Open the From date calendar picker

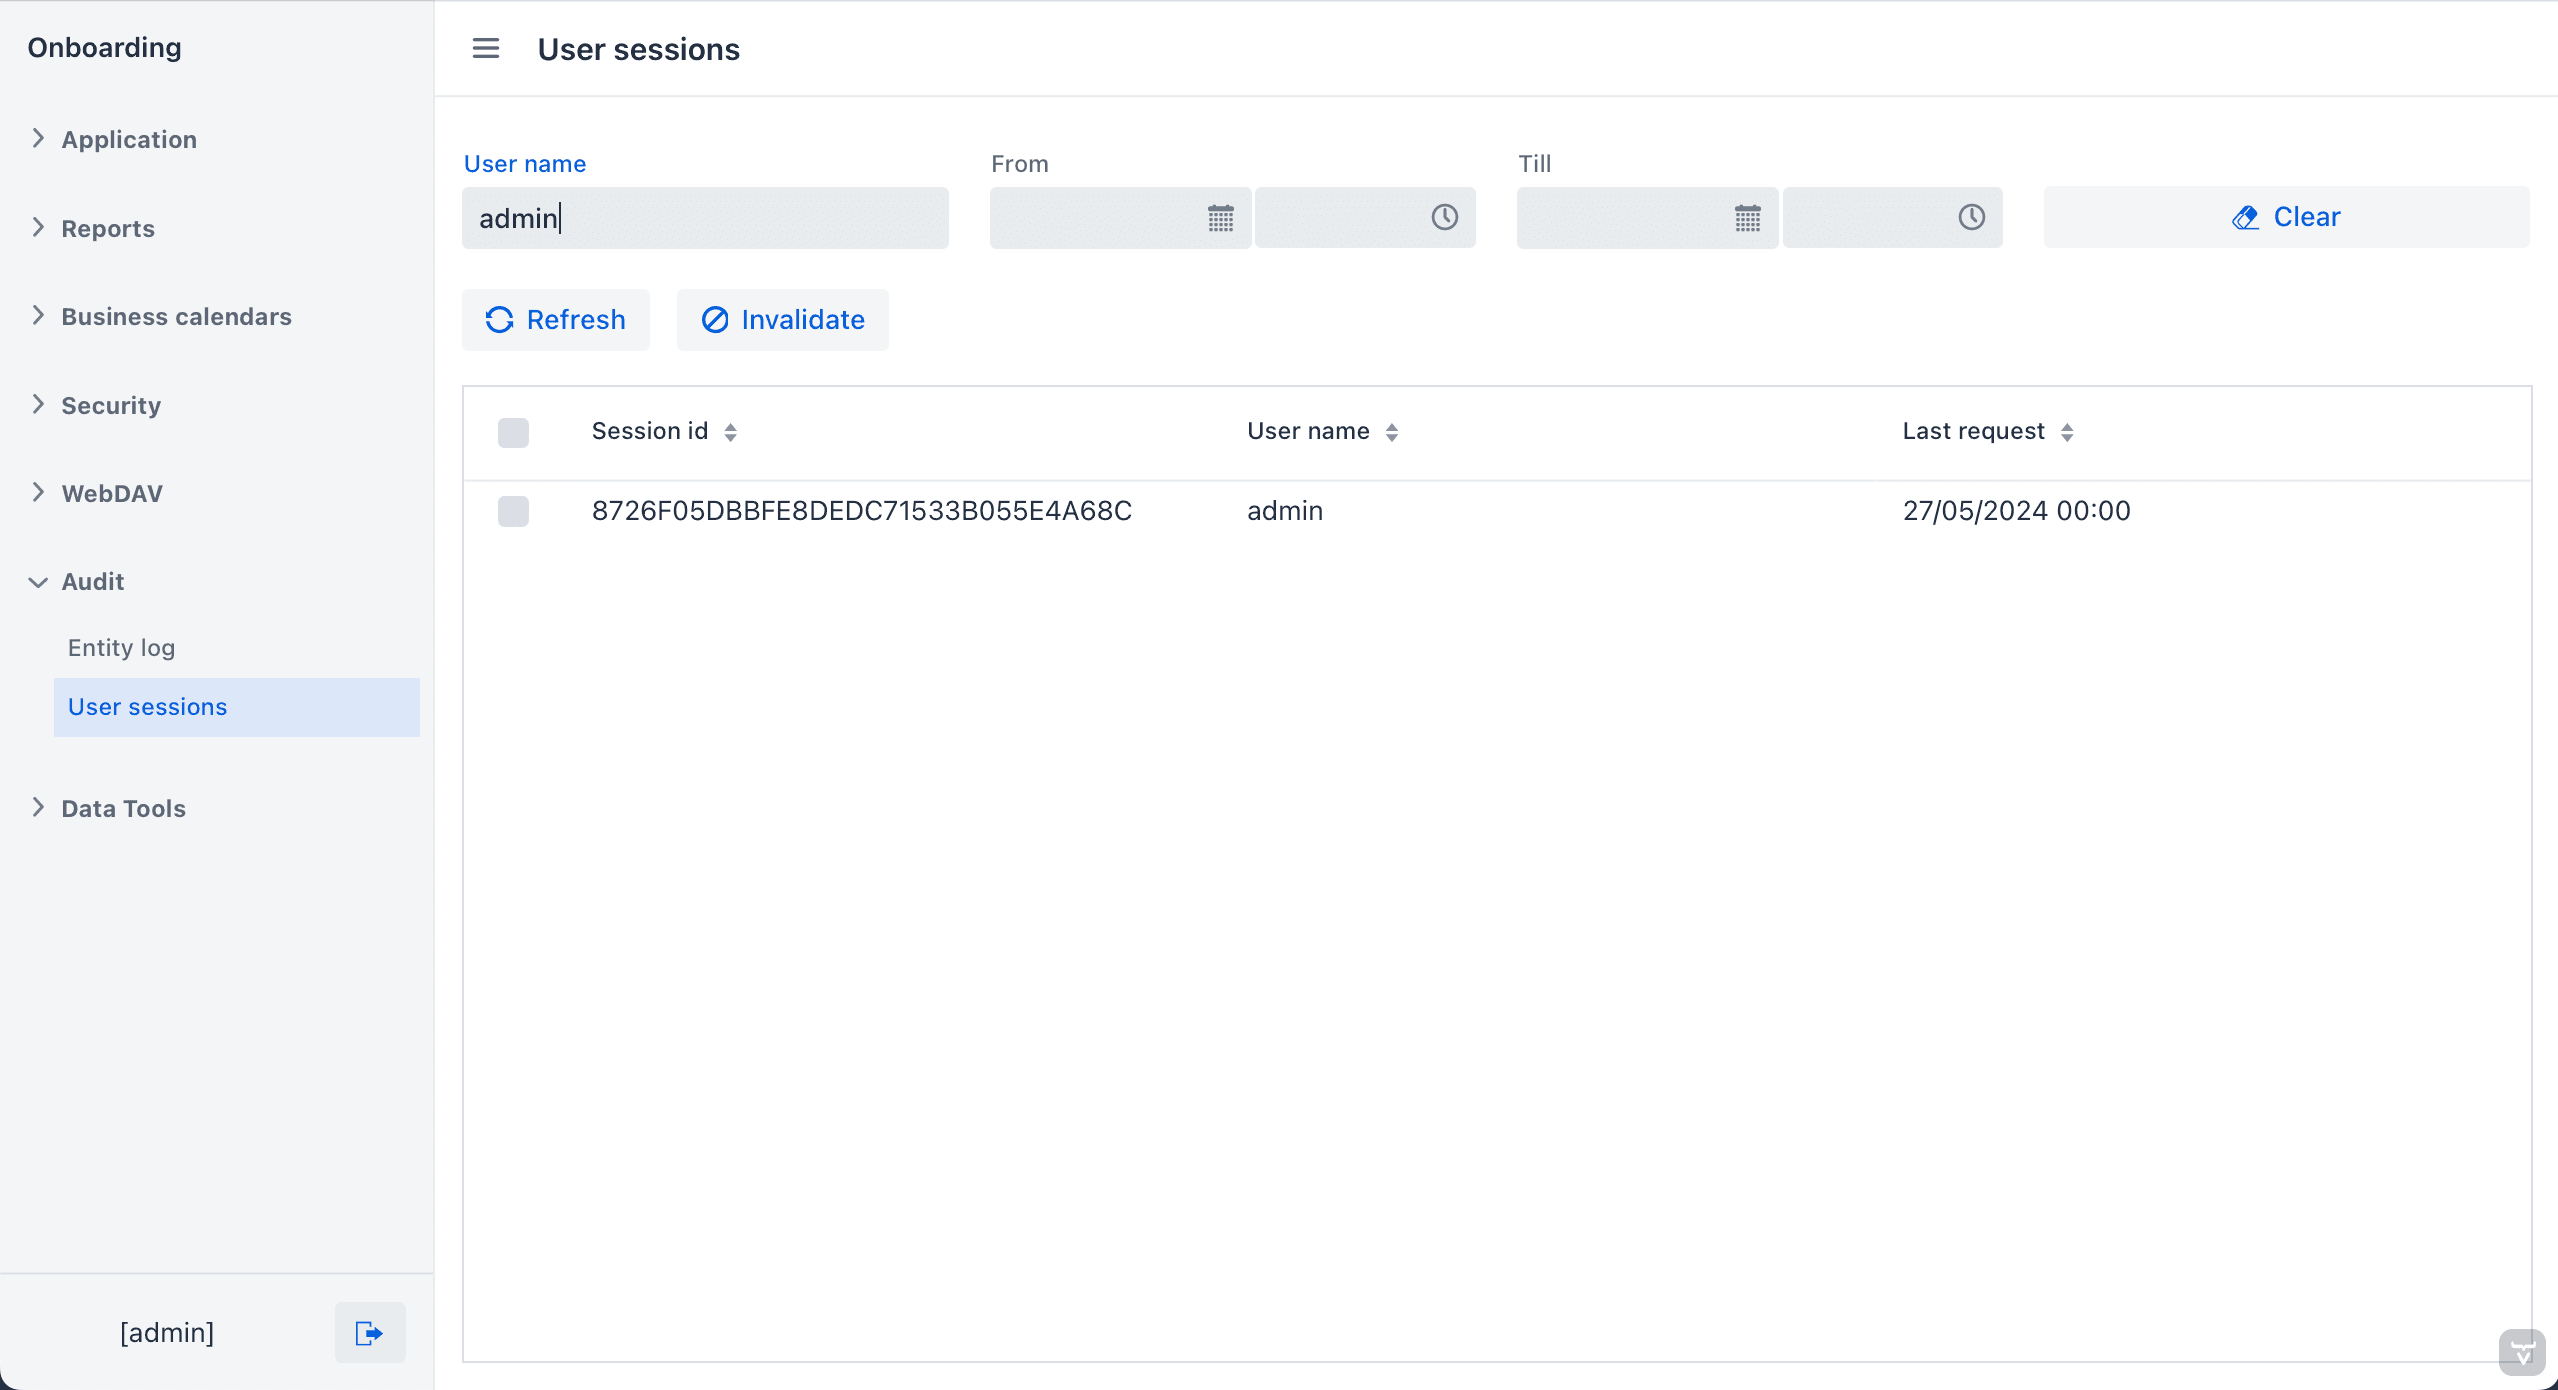1220,218
